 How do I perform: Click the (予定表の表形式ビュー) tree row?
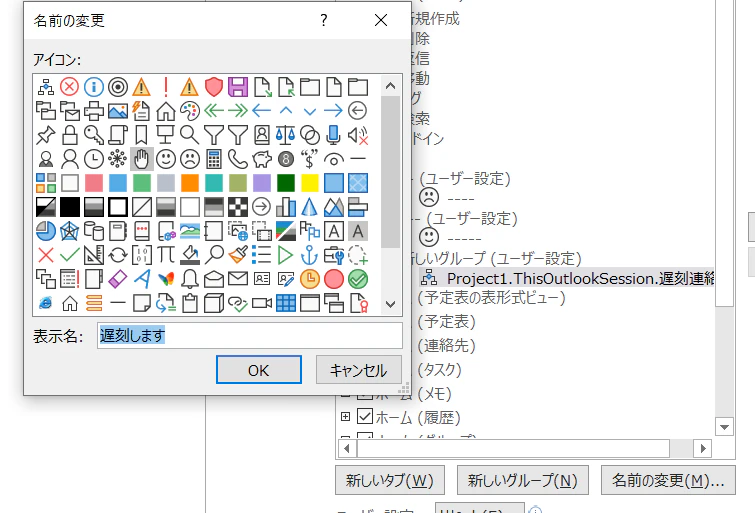(491, 298)
